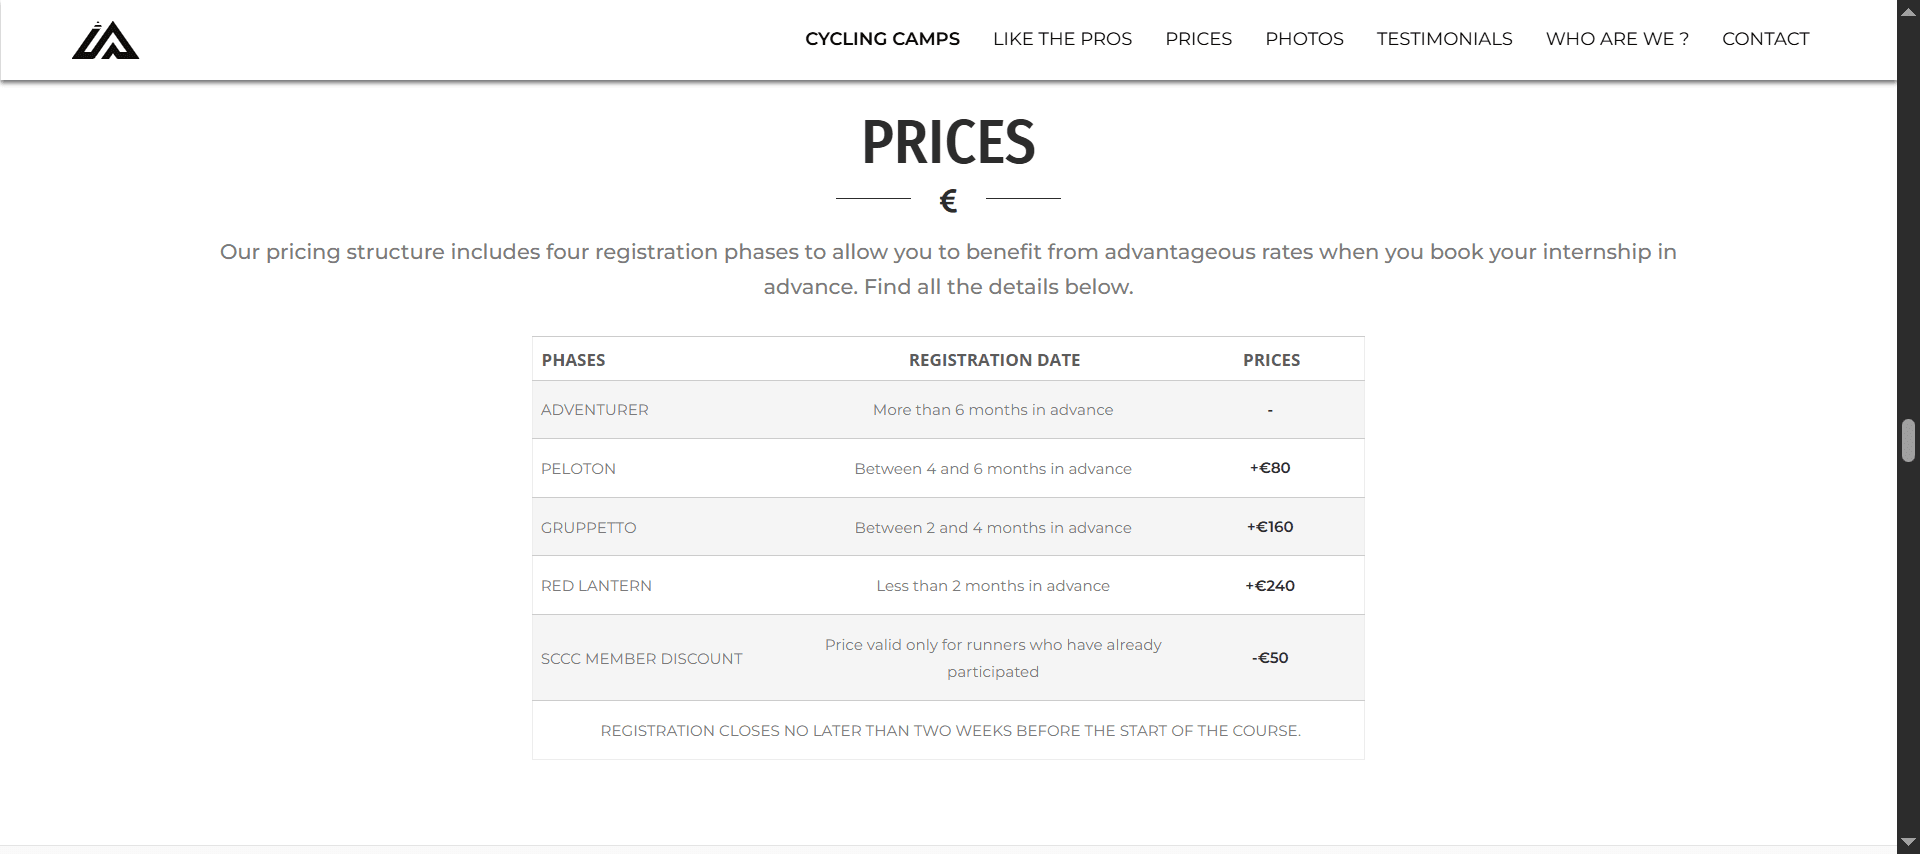Select the vertical scrollbar thumb

1908,441
